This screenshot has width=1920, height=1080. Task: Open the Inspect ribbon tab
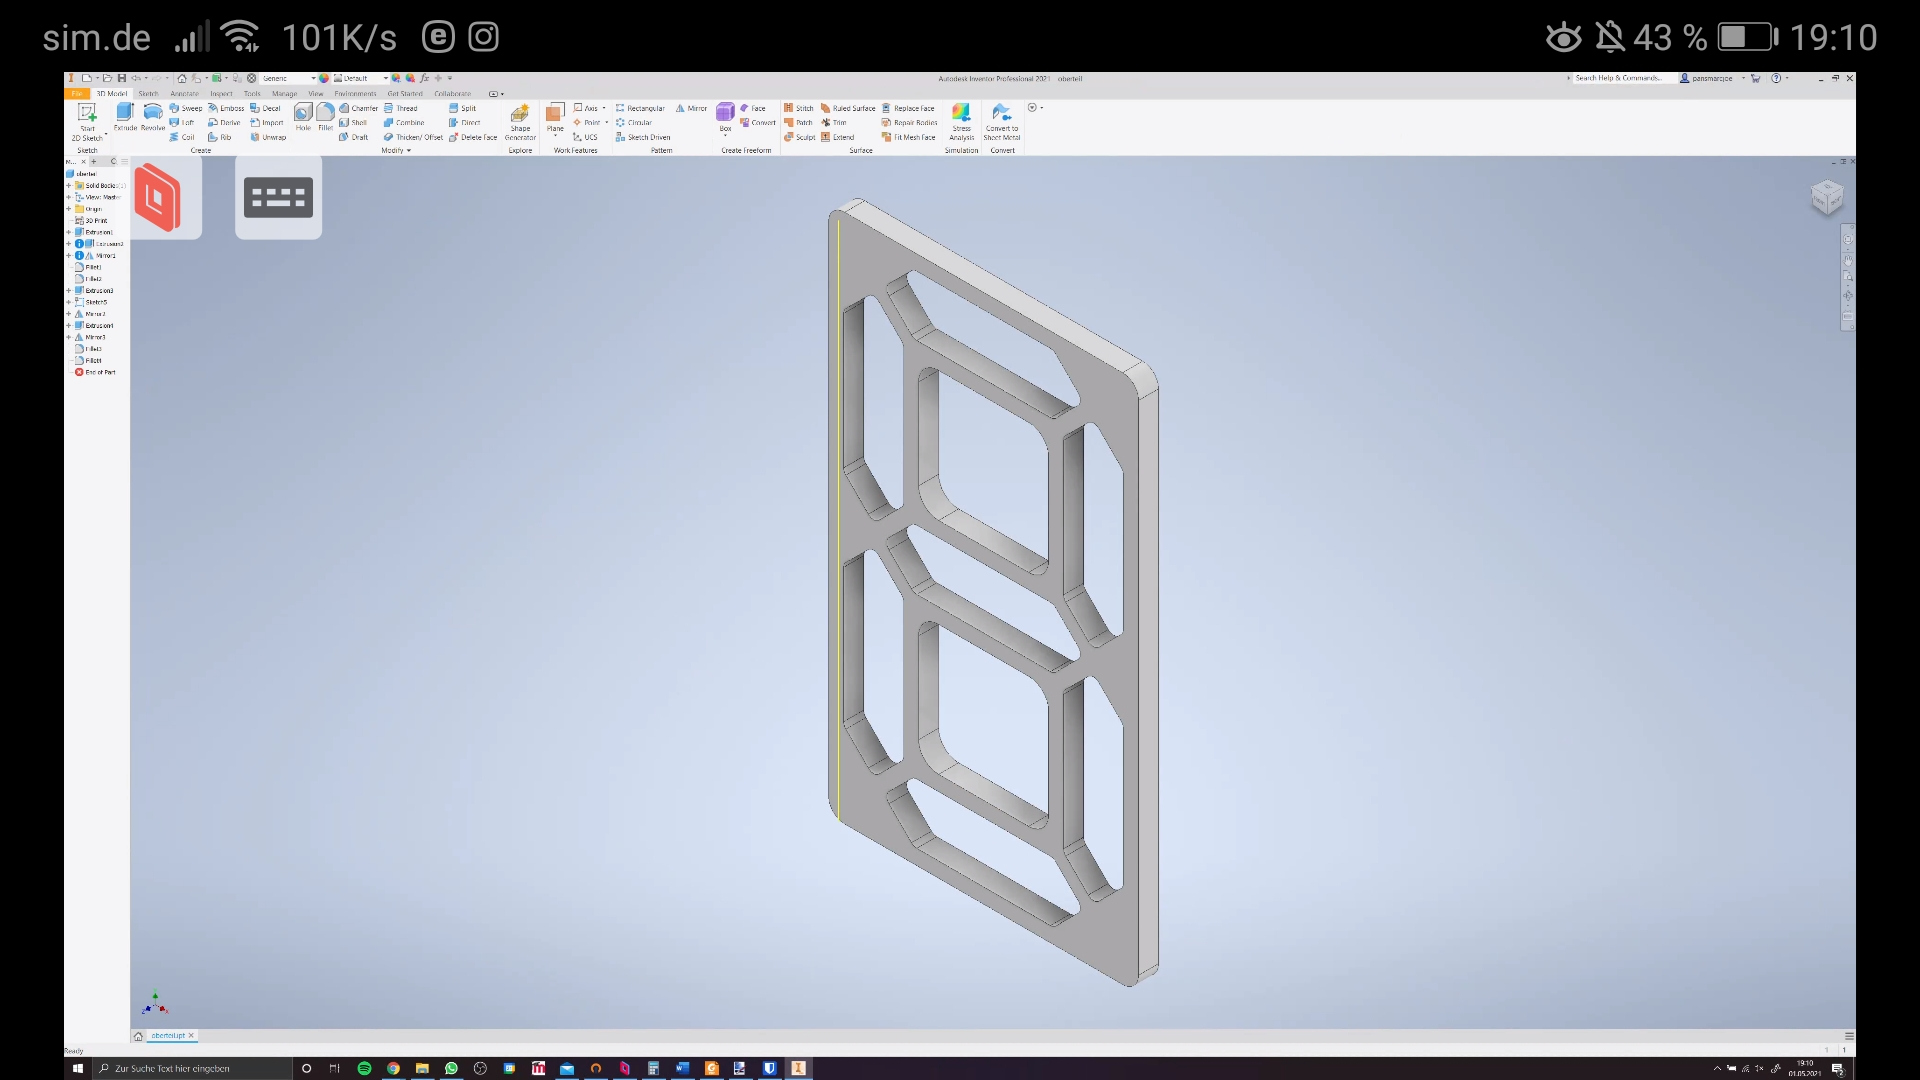pyautogui.click(x=221, y=94)
